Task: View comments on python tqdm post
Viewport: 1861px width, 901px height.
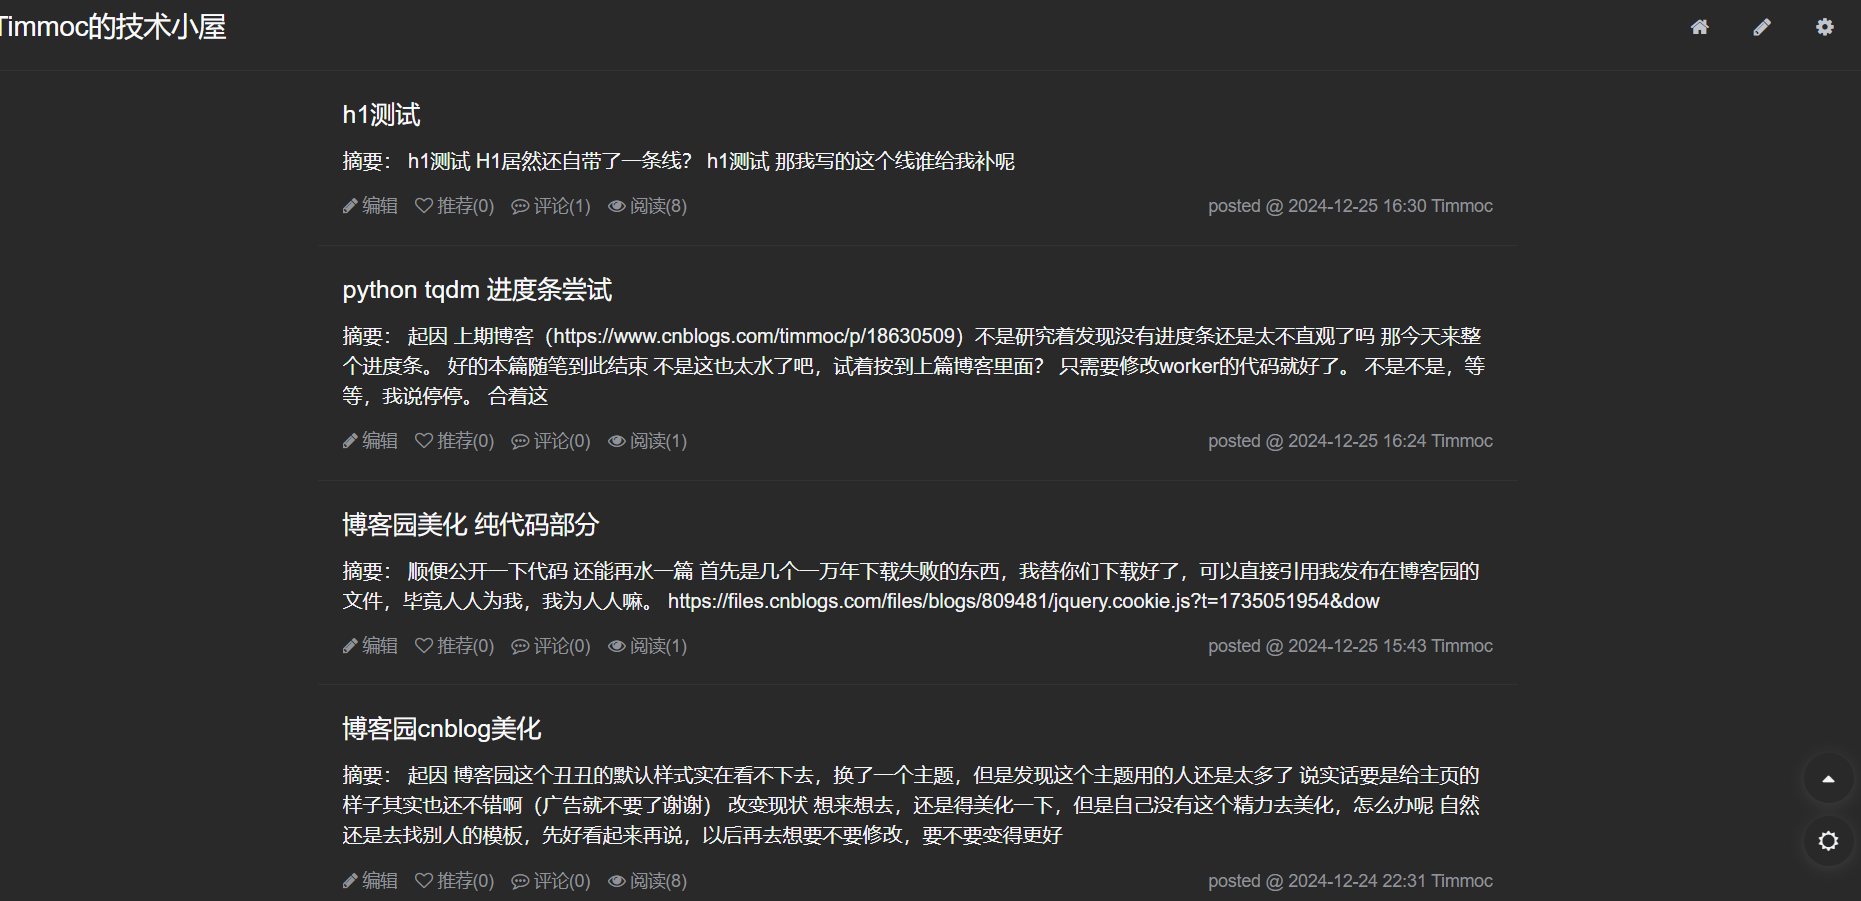Action: tap(551, 441)
